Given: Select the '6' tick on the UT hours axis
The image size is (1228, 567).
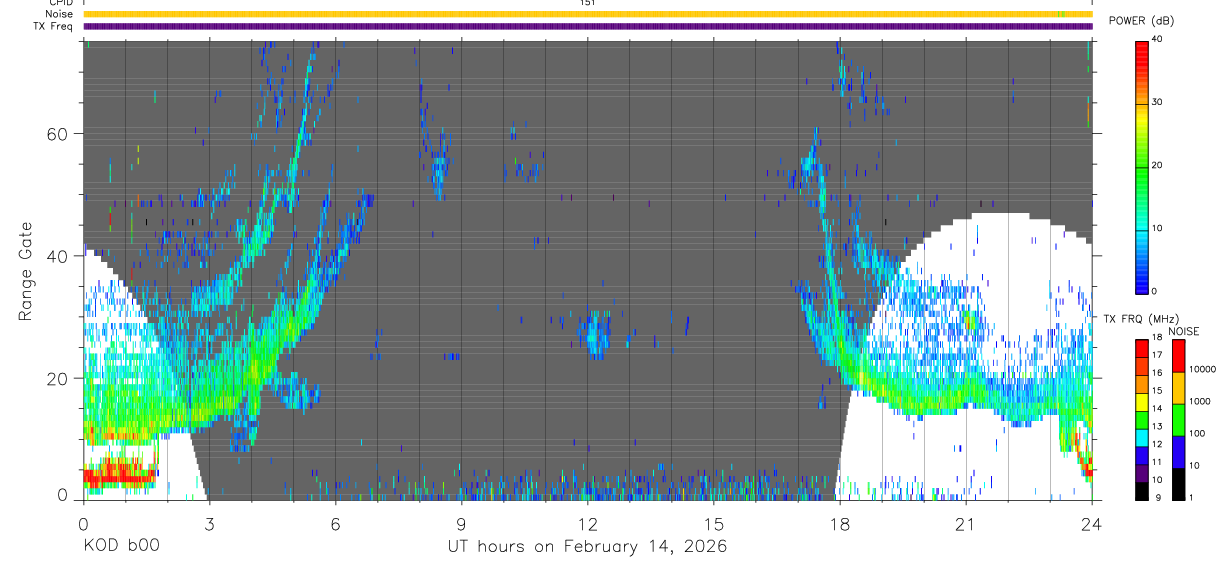Looking at the screenshot, I should pyautogui.click(x=335, y=523).
